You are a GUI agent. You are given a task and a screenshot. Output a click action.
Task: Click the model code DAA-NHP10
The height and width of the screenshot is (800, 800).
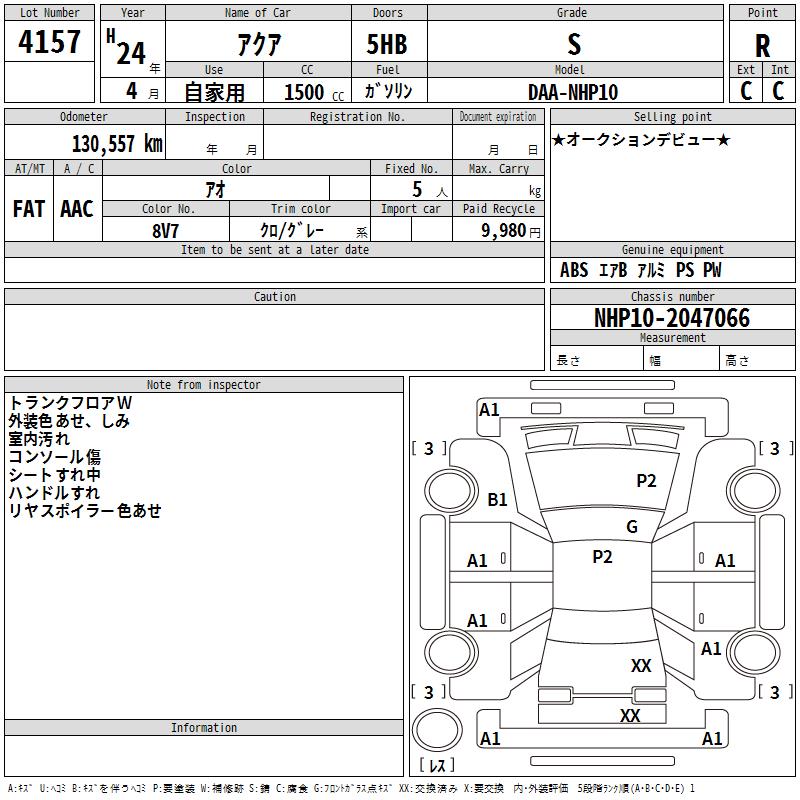pyautogui.click(x=573, y=92)
